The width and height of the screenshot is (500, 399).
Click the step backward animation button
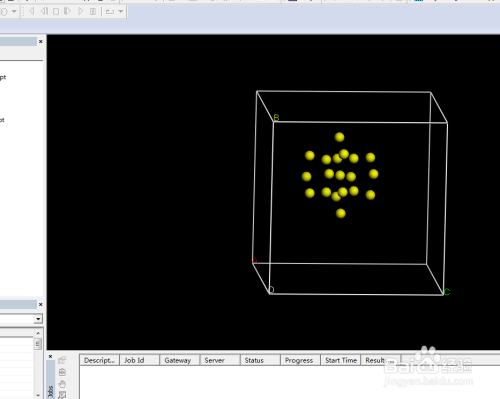44,11
